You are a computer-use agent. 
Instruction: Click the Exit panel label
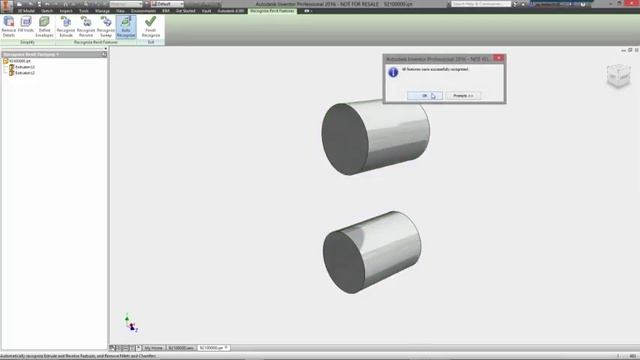pyautogui.click(x=151, y=42)
